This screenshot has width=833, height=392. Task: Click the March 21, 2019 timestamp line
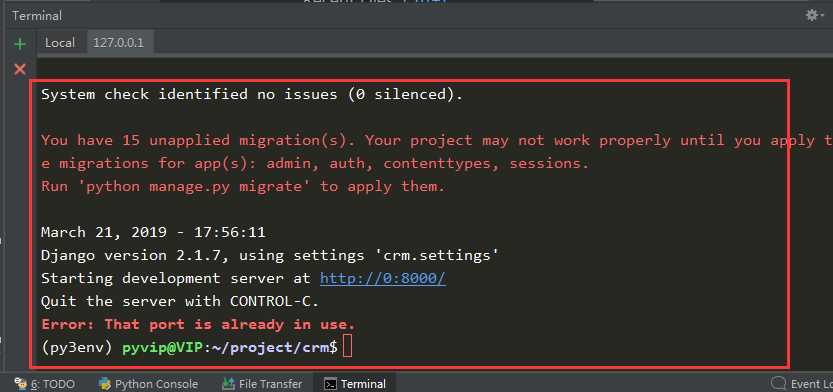153,232
